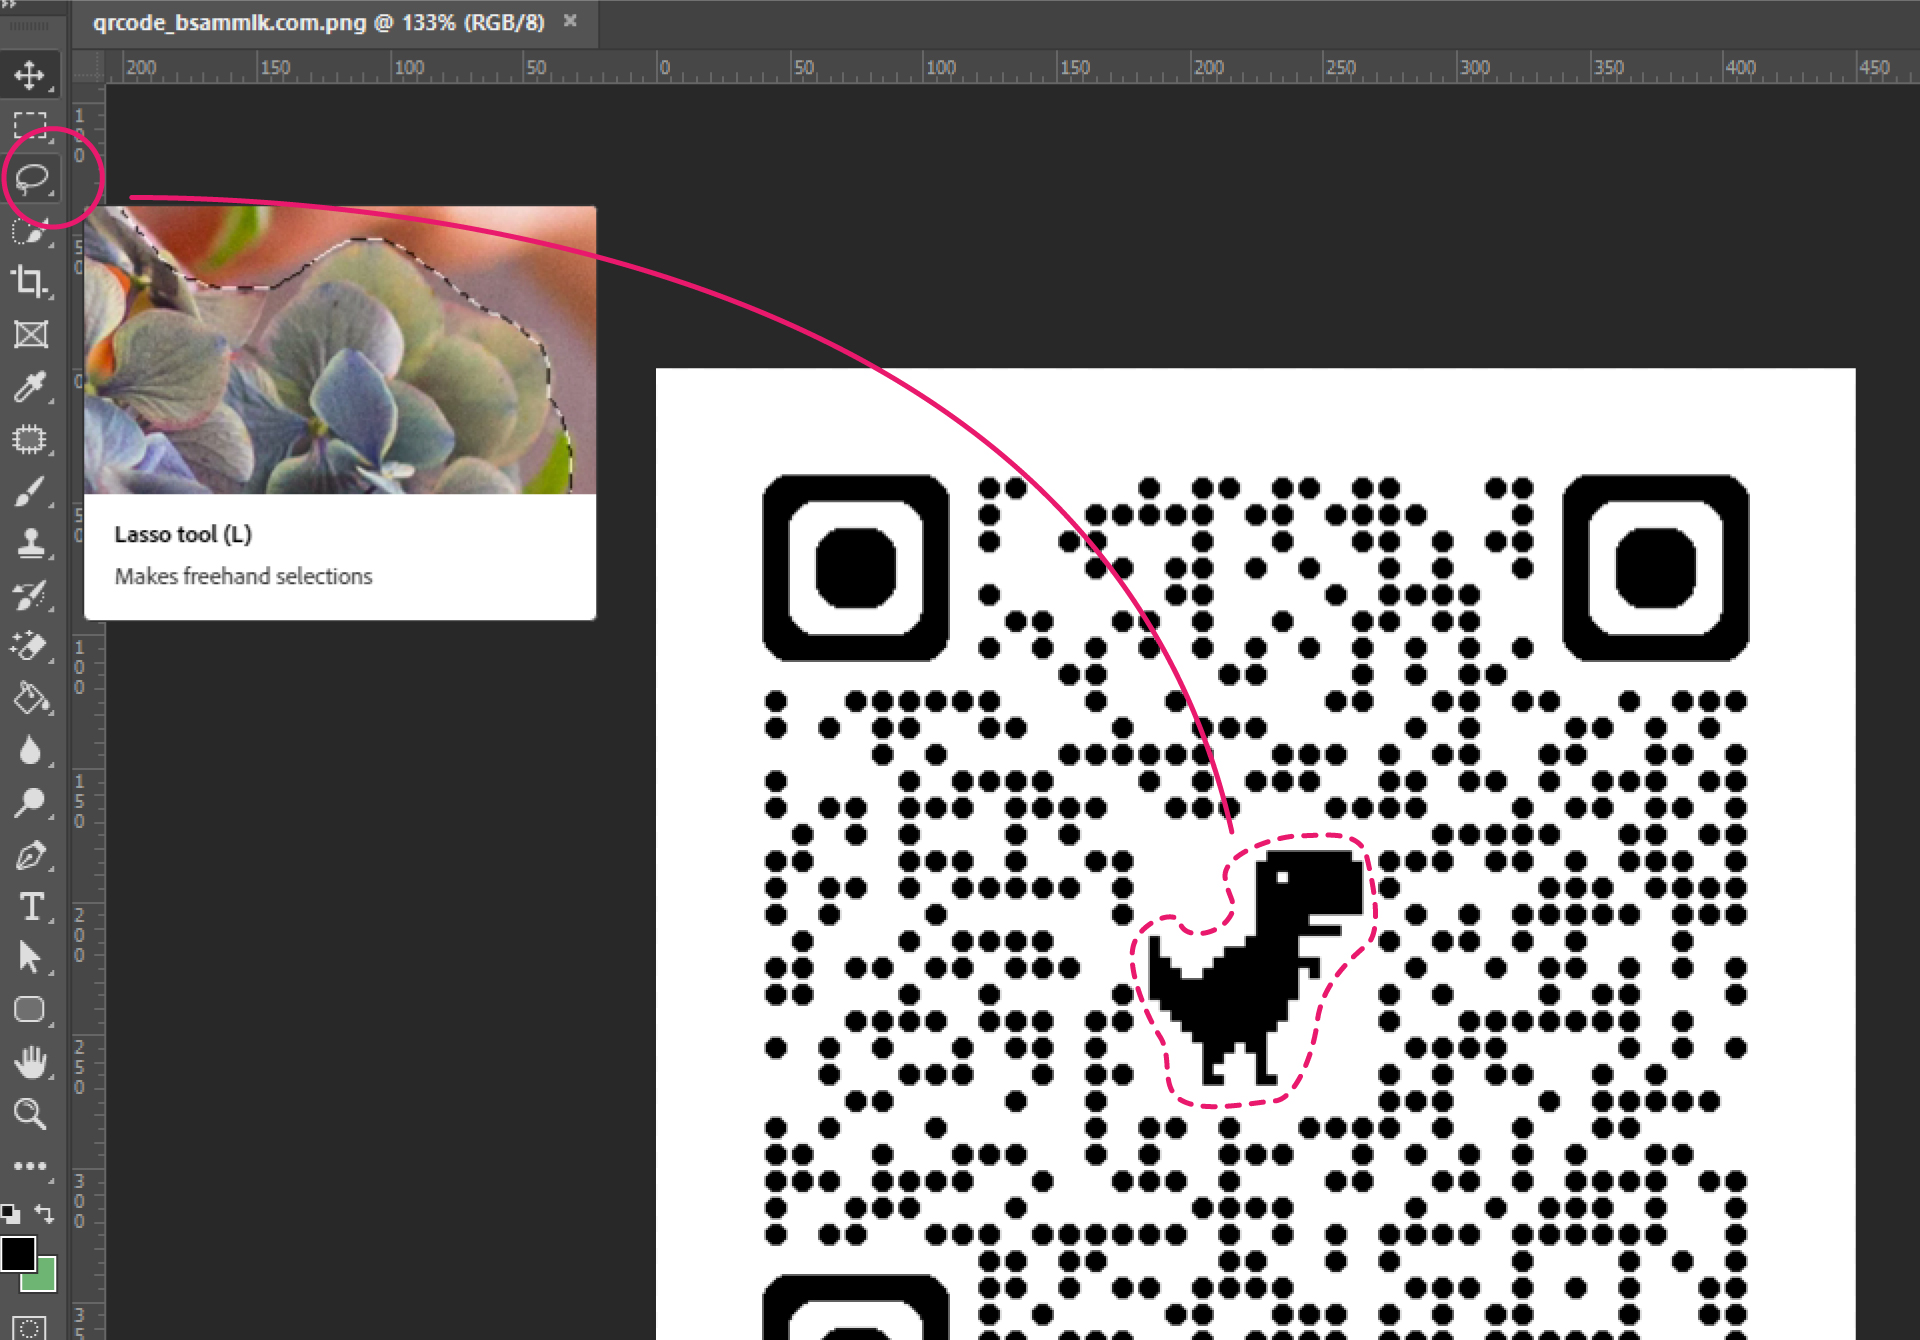
Task: Select the History Brush tool
Action: (x=30, y=595)
